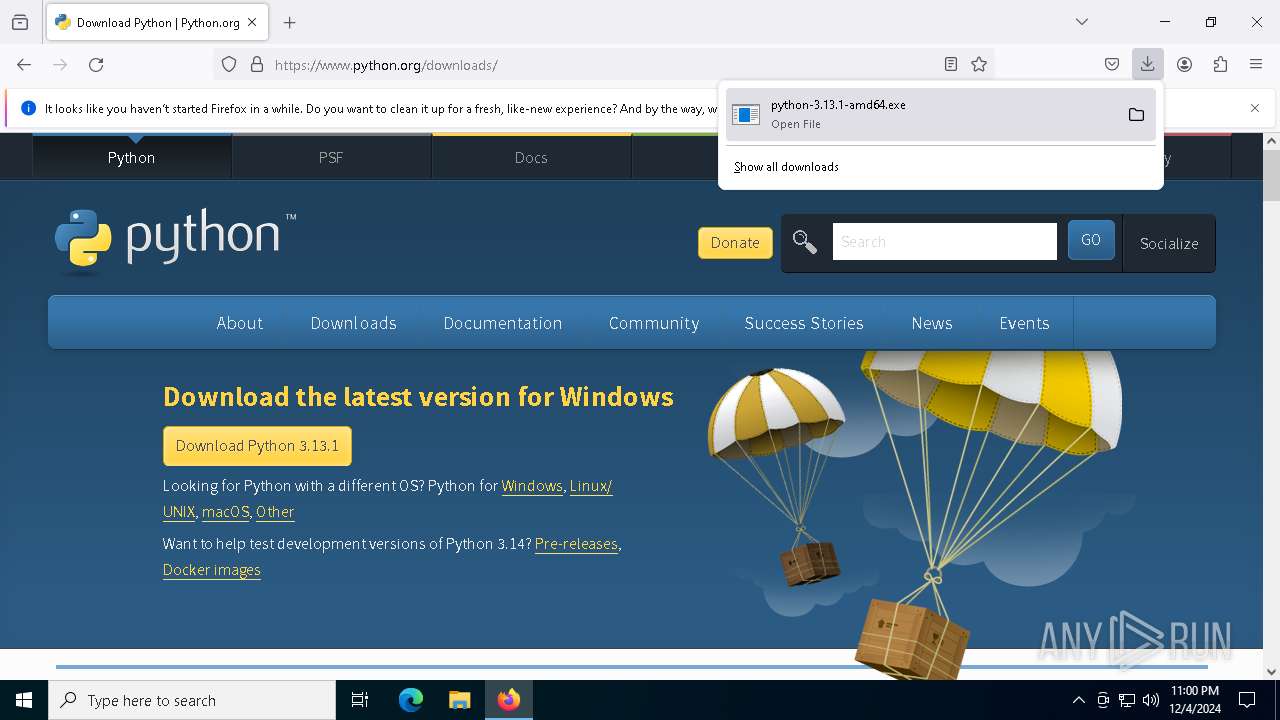Switch to the Docs top tab
The width and height of the screenshot is (1280, 720).
coord(531,157)
